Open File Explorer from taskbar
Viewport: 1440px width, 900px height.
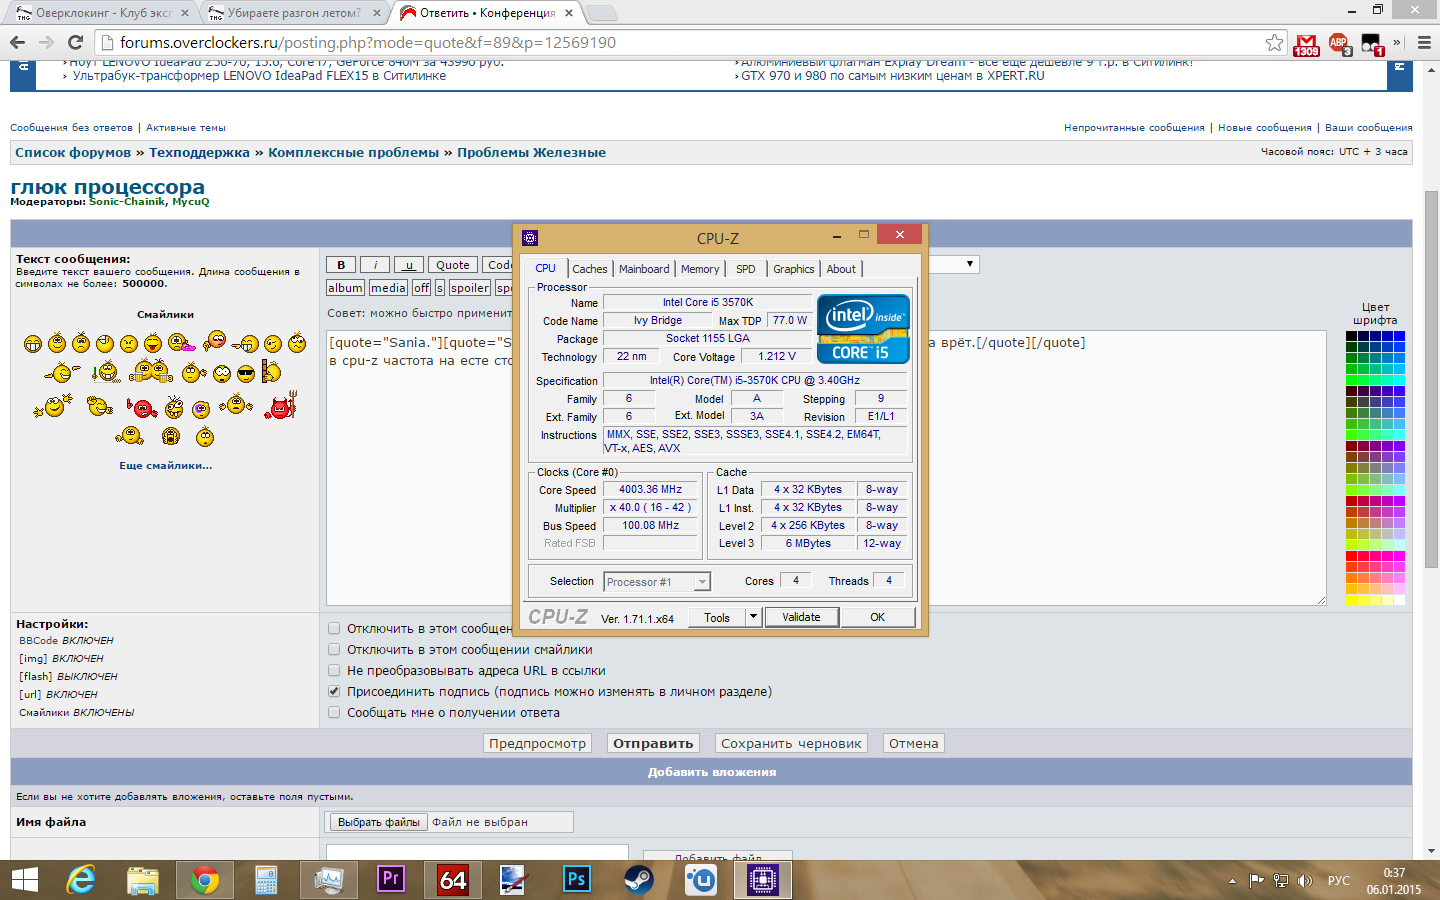point(143,880)
